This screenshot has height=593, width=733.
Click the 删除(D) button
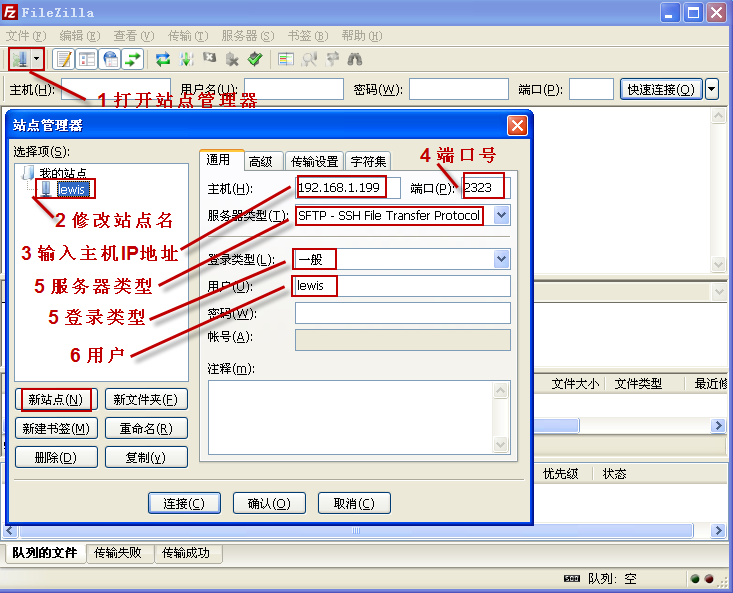click(56, 457)
